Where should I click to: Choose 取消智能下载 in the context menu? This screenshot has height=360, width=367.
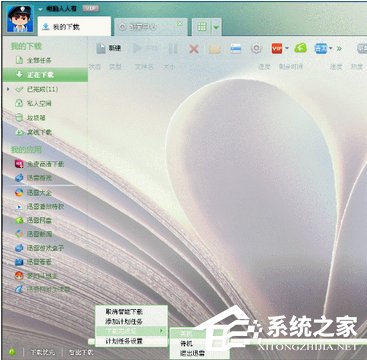click(131, 312)
